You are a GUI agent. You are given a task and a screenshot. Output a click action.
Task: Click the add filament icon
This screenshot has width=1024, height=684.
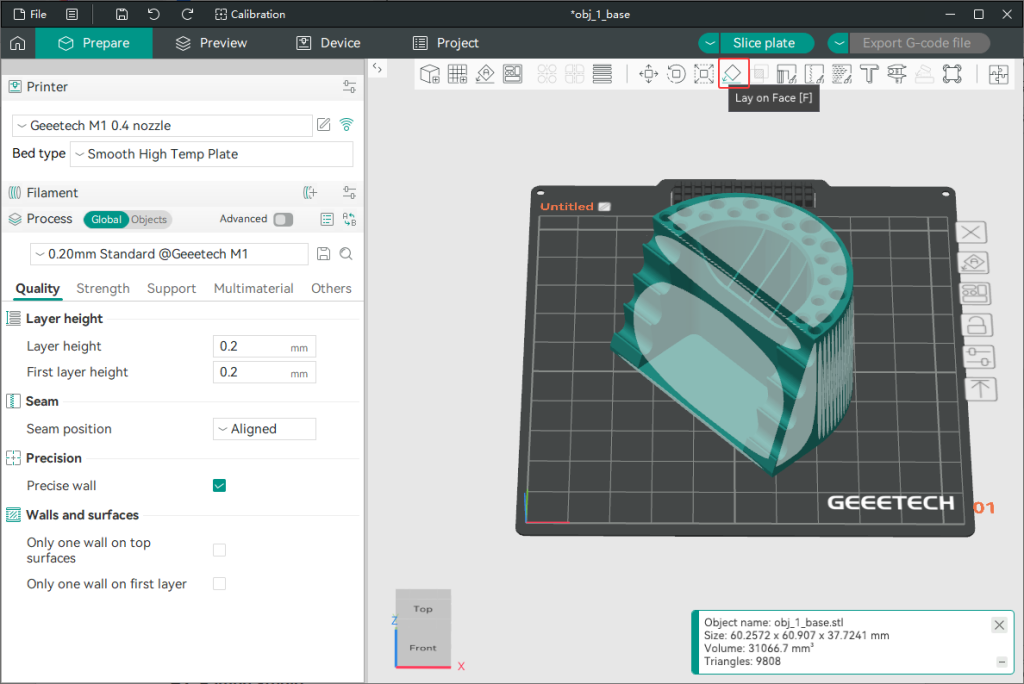pyautogui.click(x=310, y=193)
